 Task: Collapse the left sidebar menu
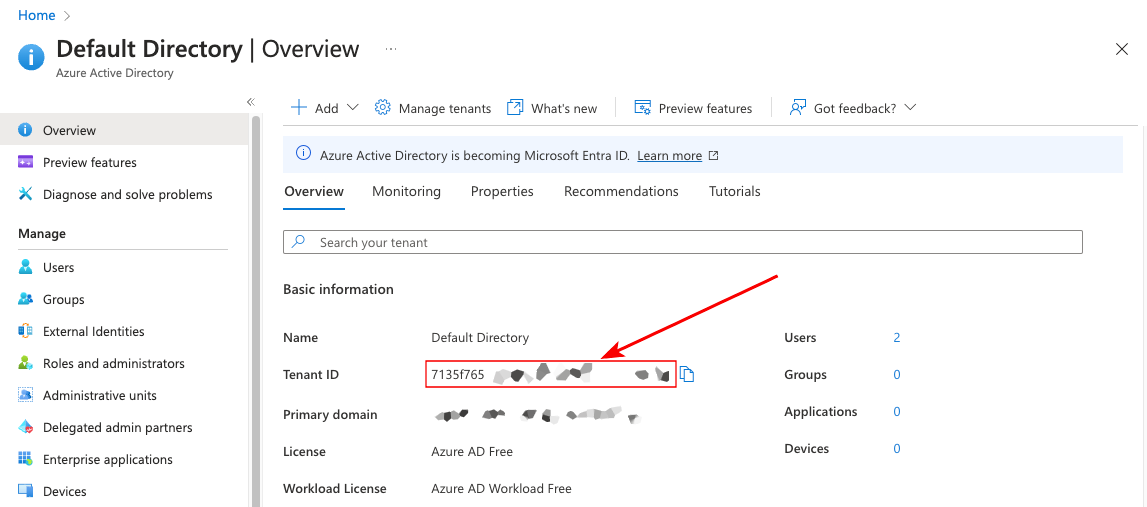pyautogui.click(x=251, y=102)
